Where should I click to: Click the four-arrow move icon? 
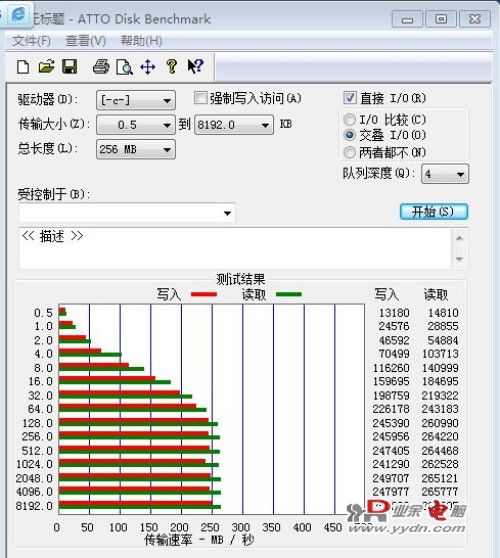tap(148, 67)
